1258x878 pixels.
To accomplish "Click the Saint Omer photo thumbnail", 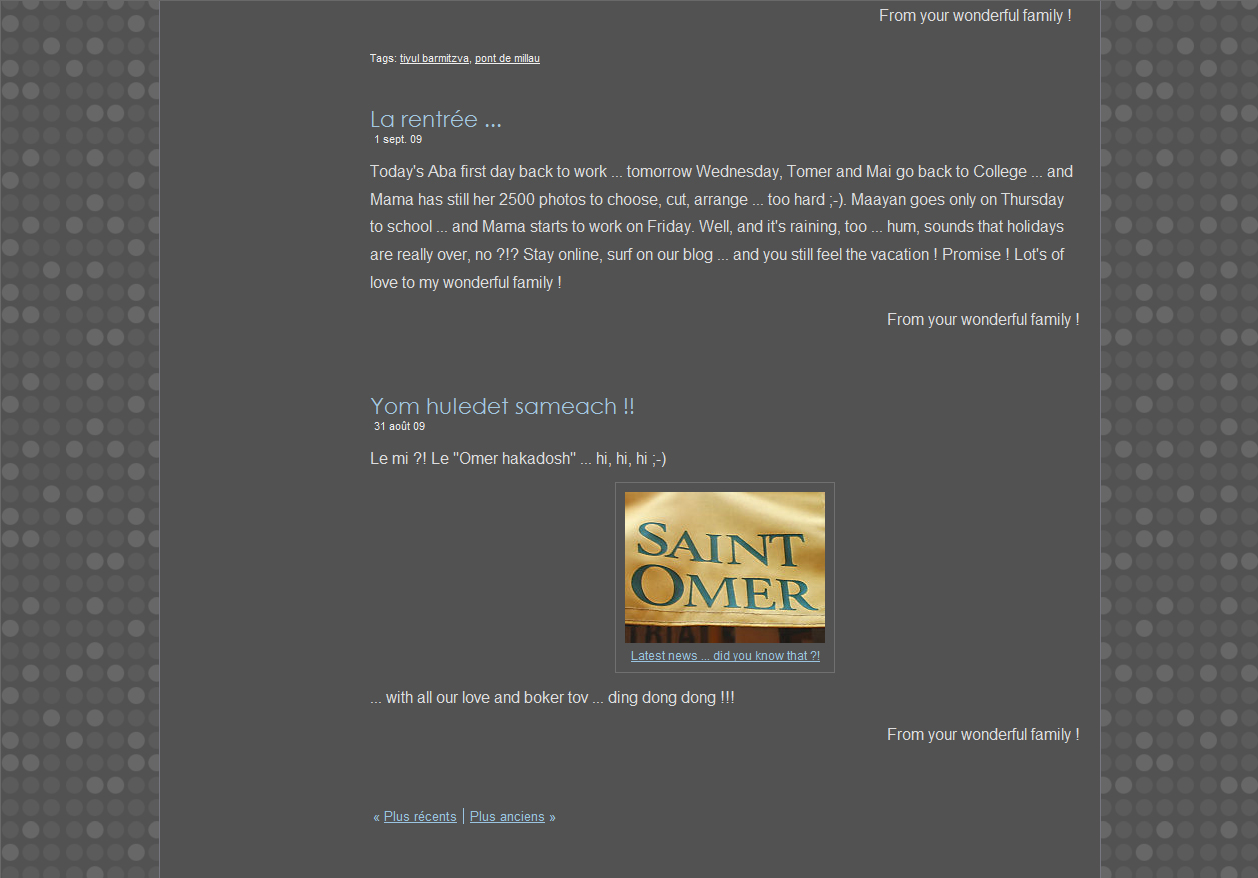I will tap(724, 567).
